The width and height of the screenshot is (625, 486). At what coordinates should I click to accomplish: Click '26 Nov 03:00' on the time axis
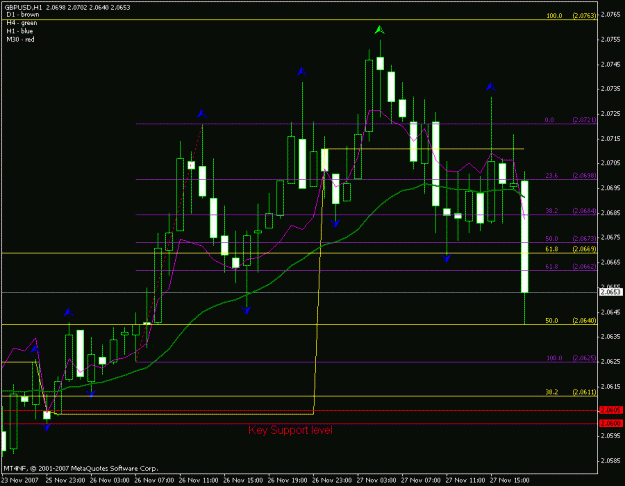[110, 480]
